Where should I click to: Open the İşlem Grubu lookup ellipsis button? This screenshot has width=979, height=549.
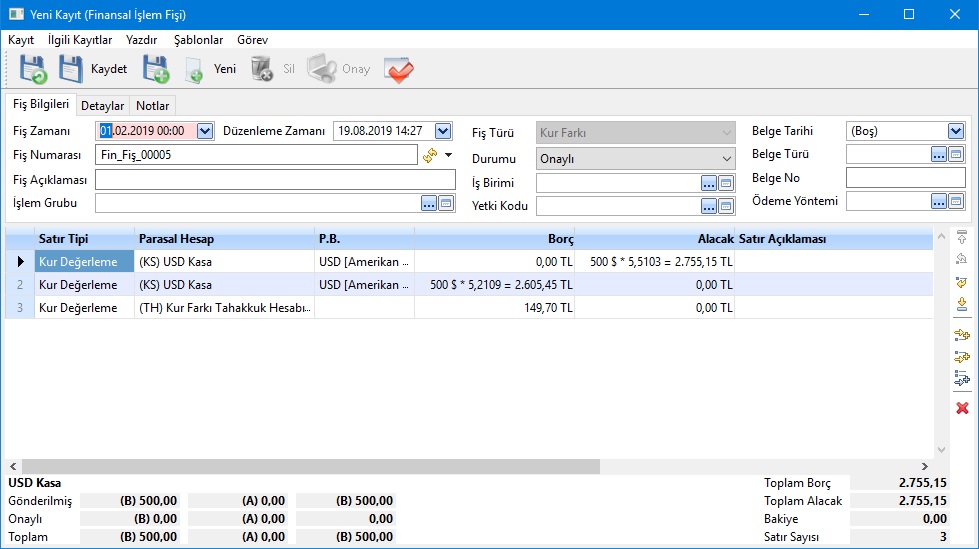click(x=428, y=204)
